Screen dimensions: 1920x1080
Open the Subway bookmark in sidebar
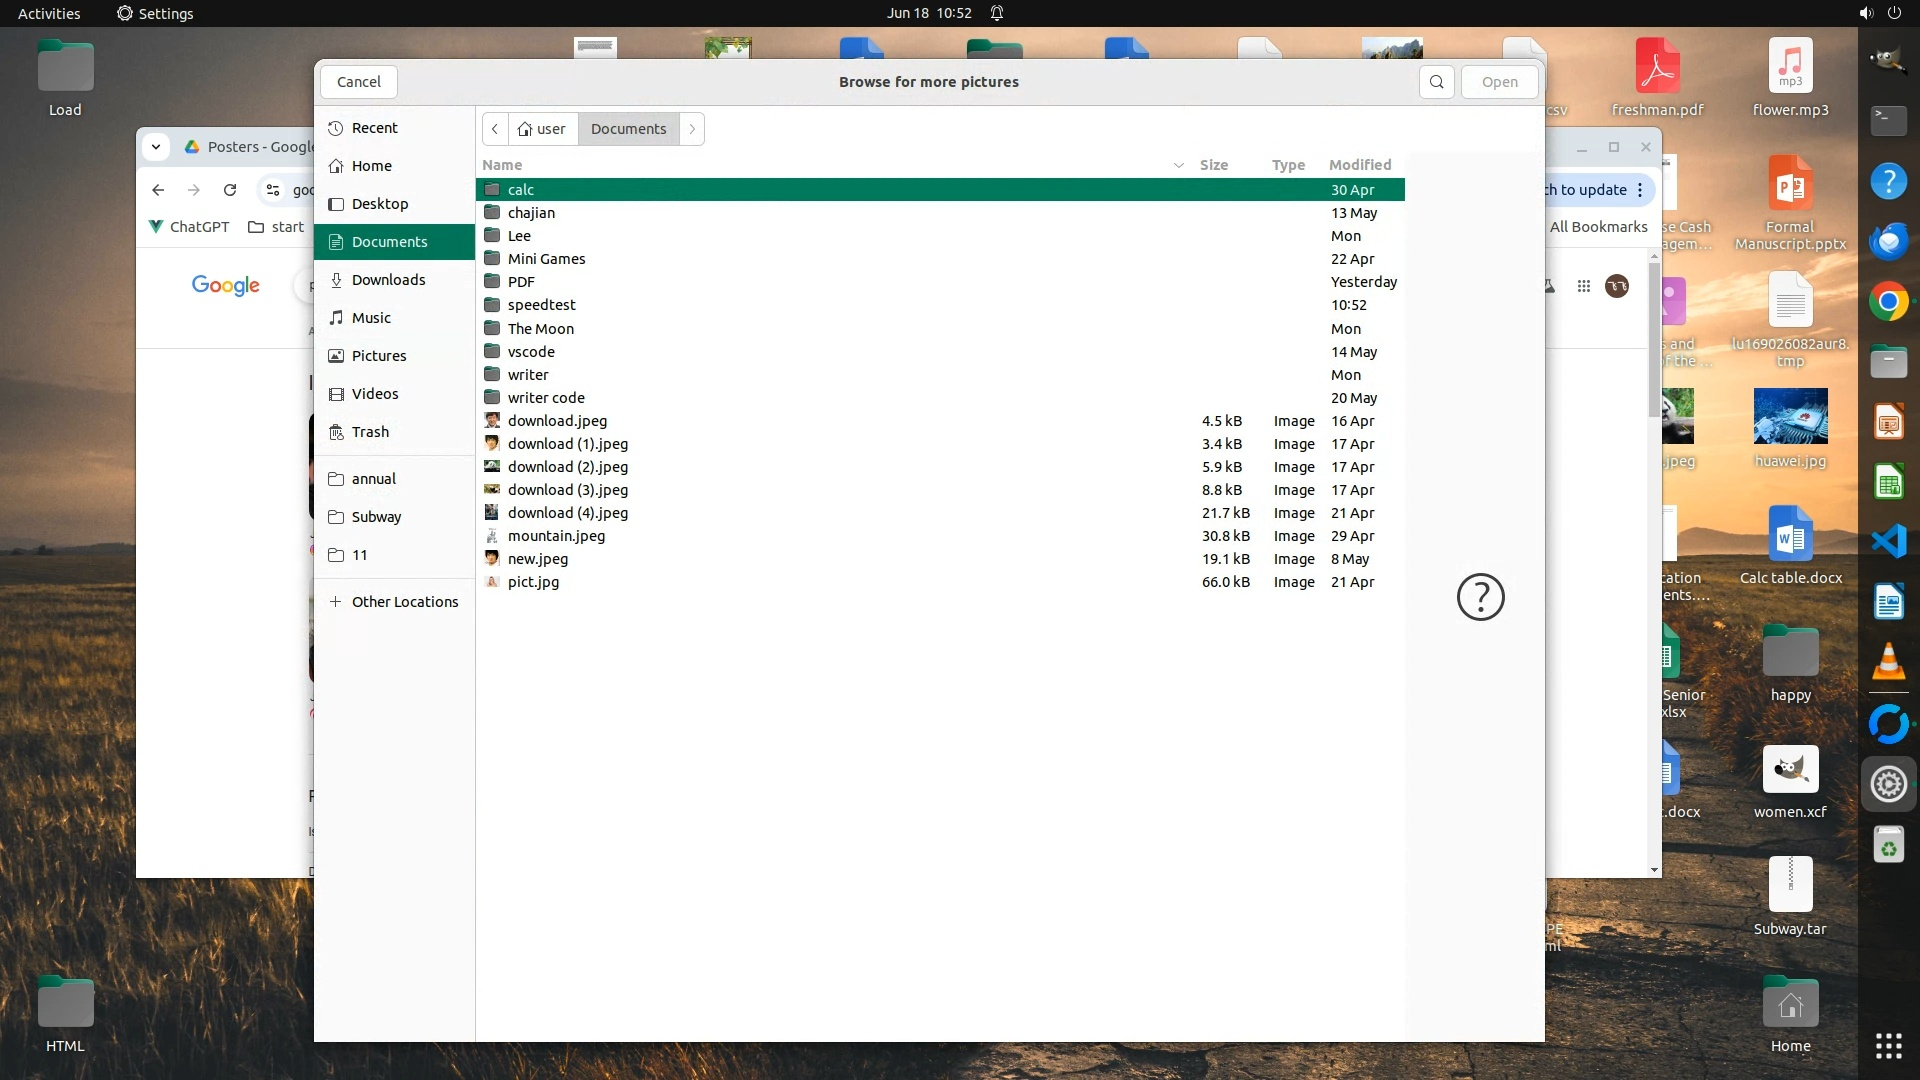pyautogui.click(x=376, y=517)
